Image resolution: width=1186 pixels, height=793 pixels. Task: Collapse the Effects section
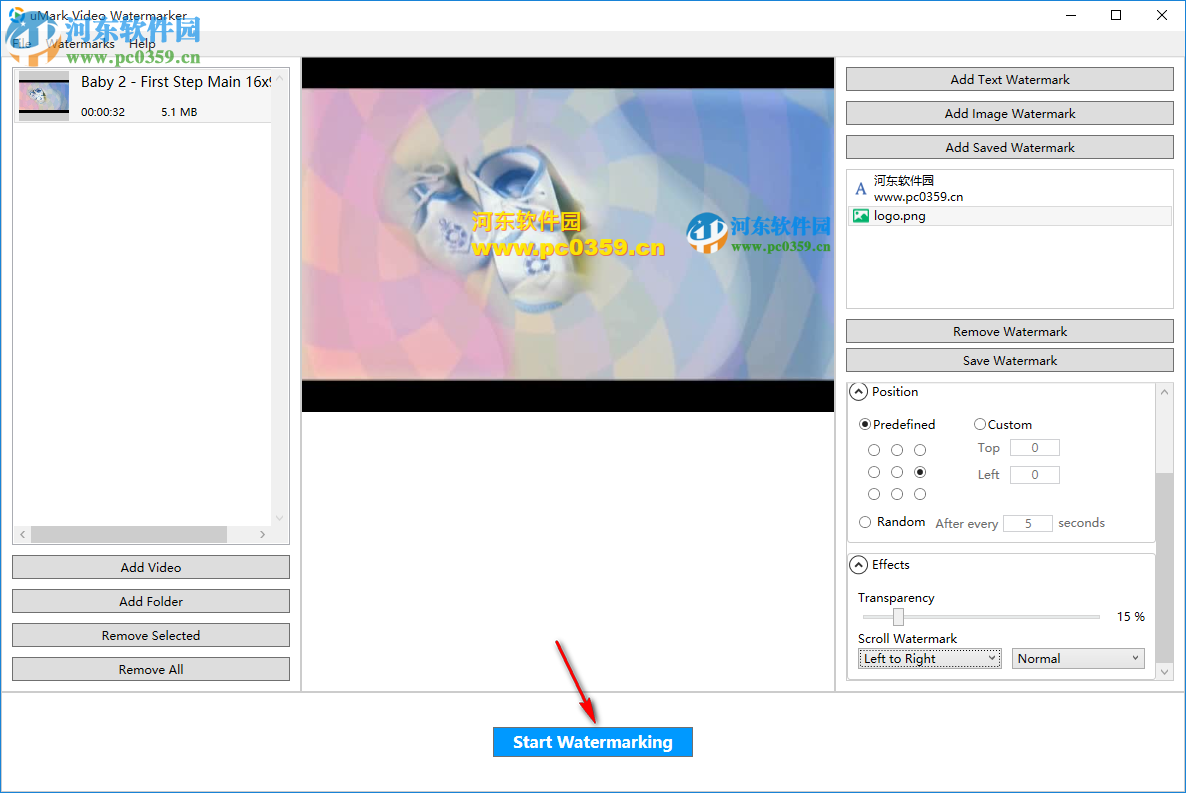point(859,564)
